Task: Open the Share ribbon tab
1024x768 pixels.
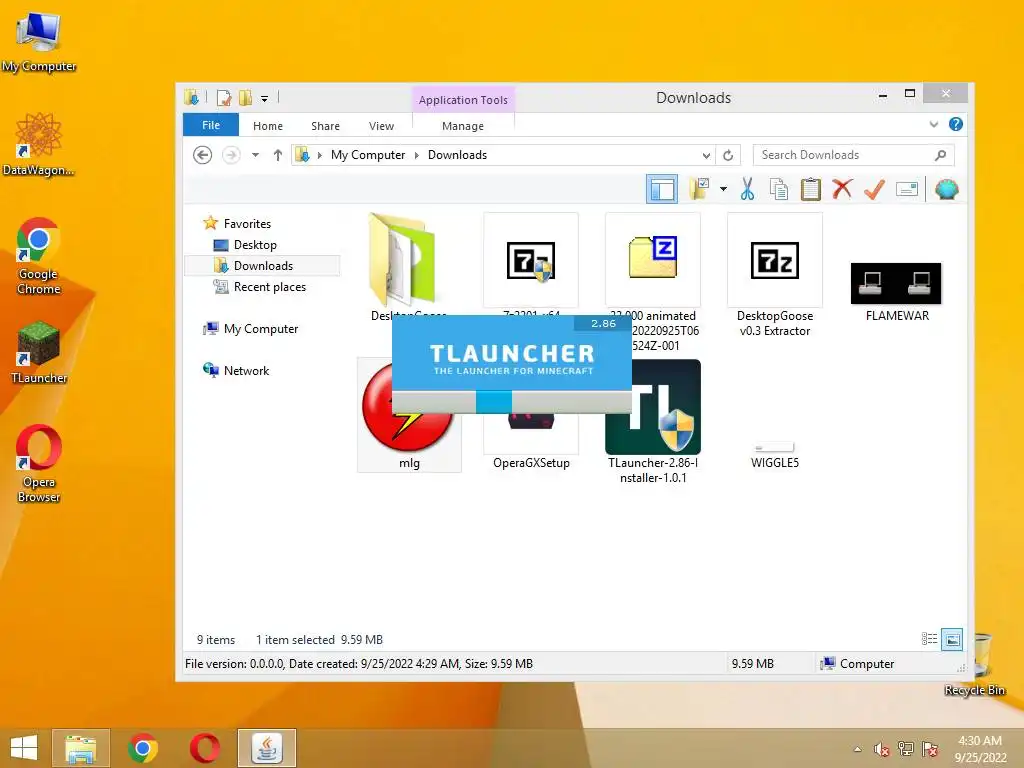Action: (x=325, y=125)
